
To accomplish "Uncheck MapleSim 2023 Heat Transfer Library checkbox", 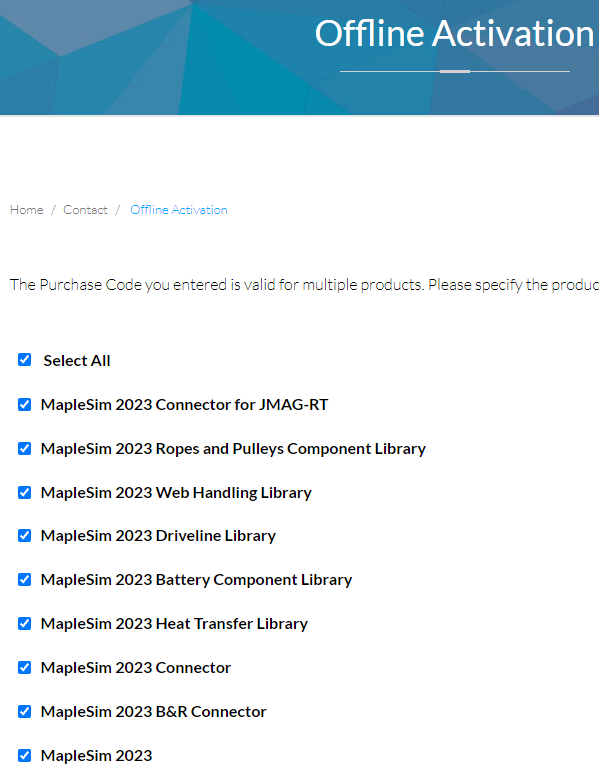I will tap(24, 624).
